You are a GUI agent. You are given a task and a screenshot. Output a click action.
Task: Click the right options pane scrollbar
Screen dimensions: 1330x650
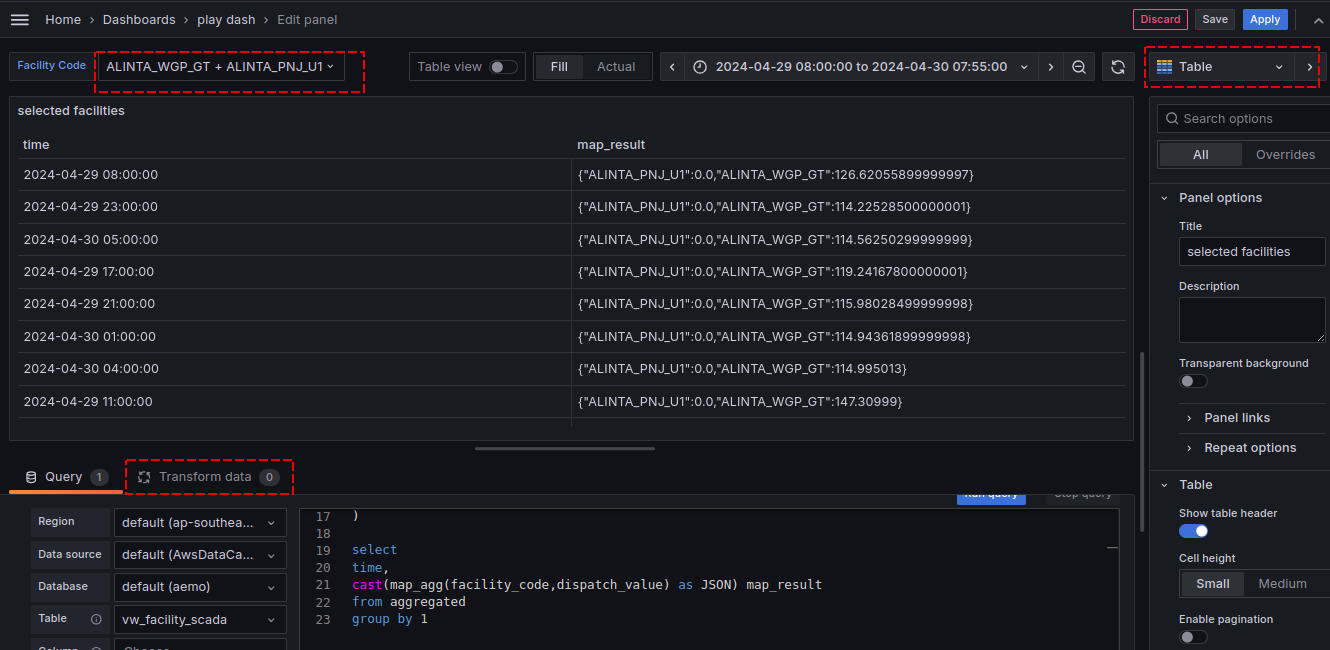click(x=1141, y=440)
